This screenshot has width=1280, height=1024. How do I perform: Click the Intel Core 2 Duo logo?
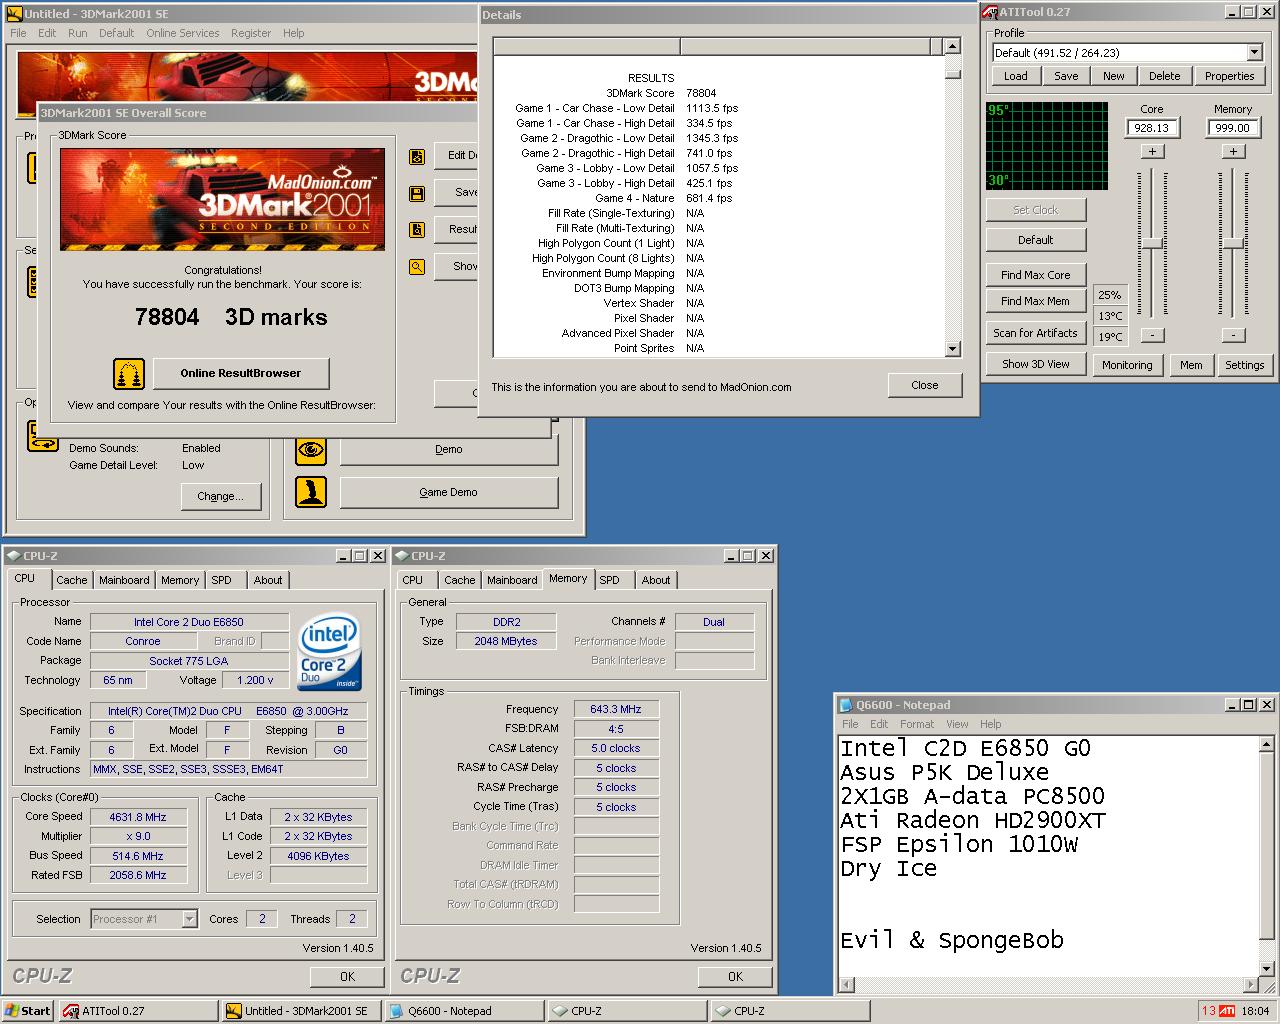[x=329, y=653]
